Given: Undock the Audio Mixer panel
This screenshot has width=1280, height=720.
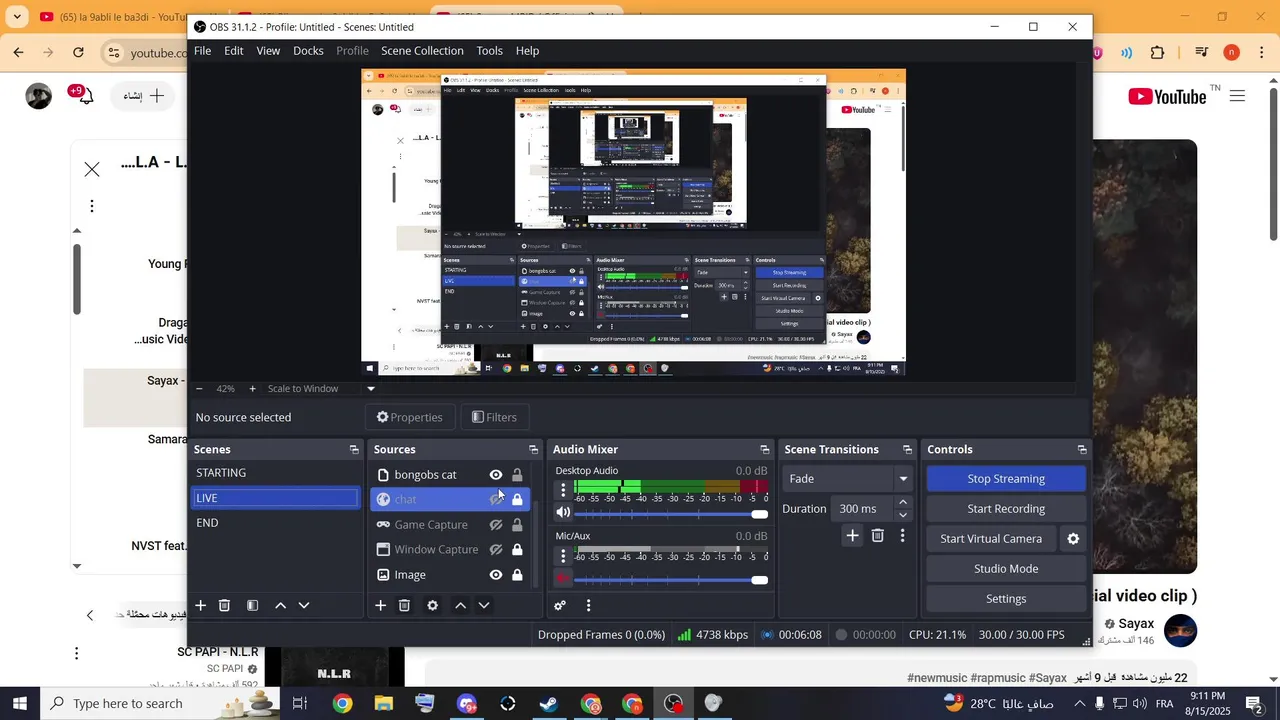Looking at the screenshot, I should click(765, 450).
